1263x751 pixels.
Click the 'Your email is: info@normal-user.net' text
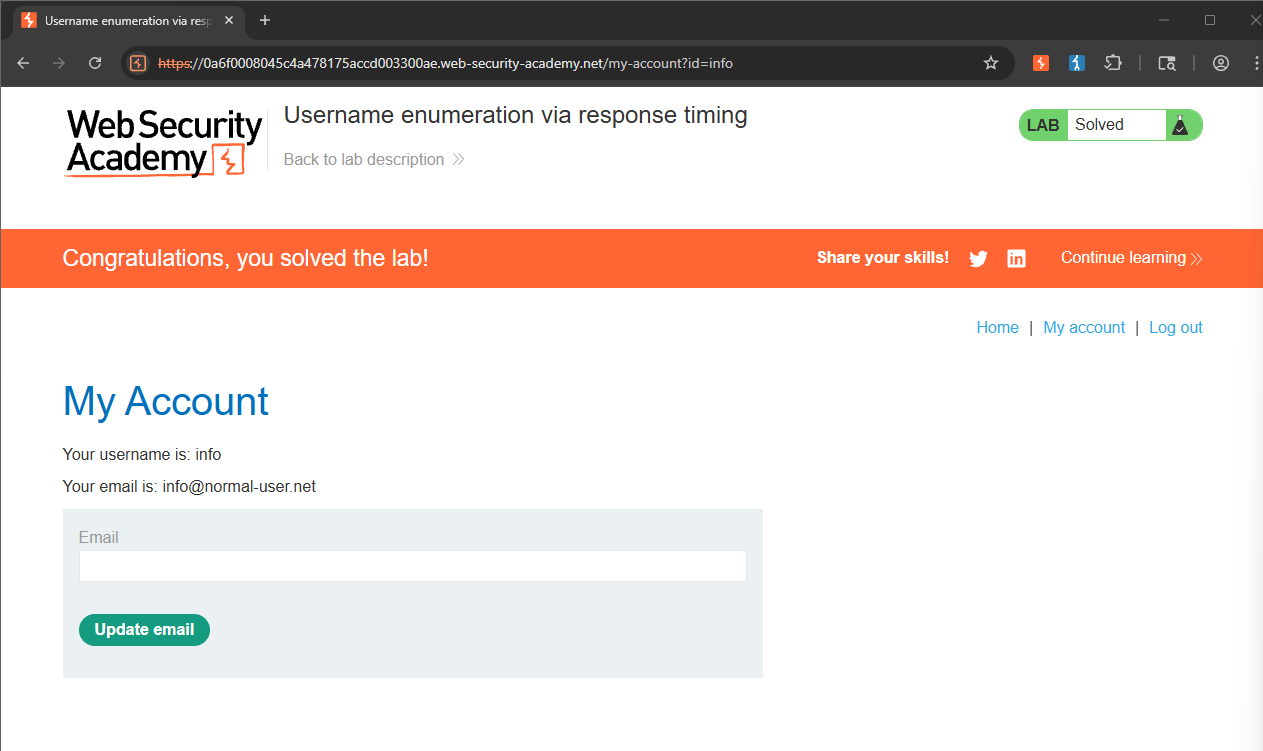pos(189,487)
